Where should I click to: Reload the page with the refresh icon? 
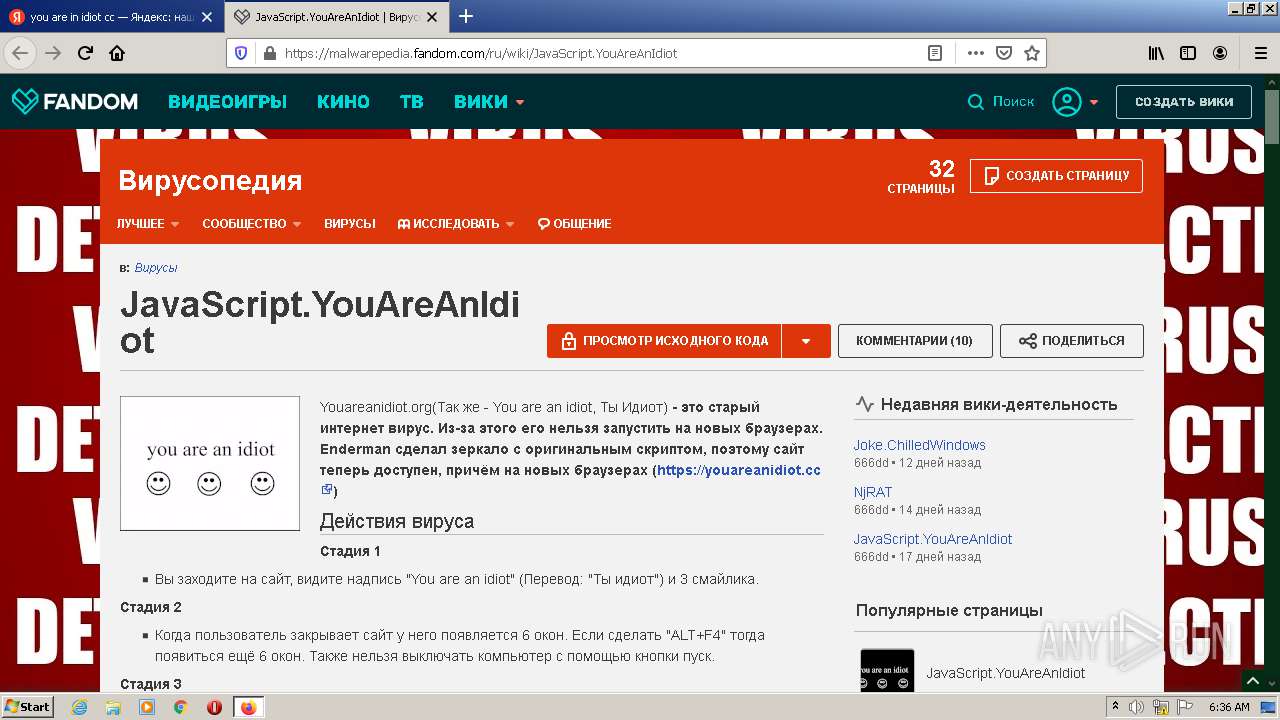pyautogui.click(x=85, y=53)
